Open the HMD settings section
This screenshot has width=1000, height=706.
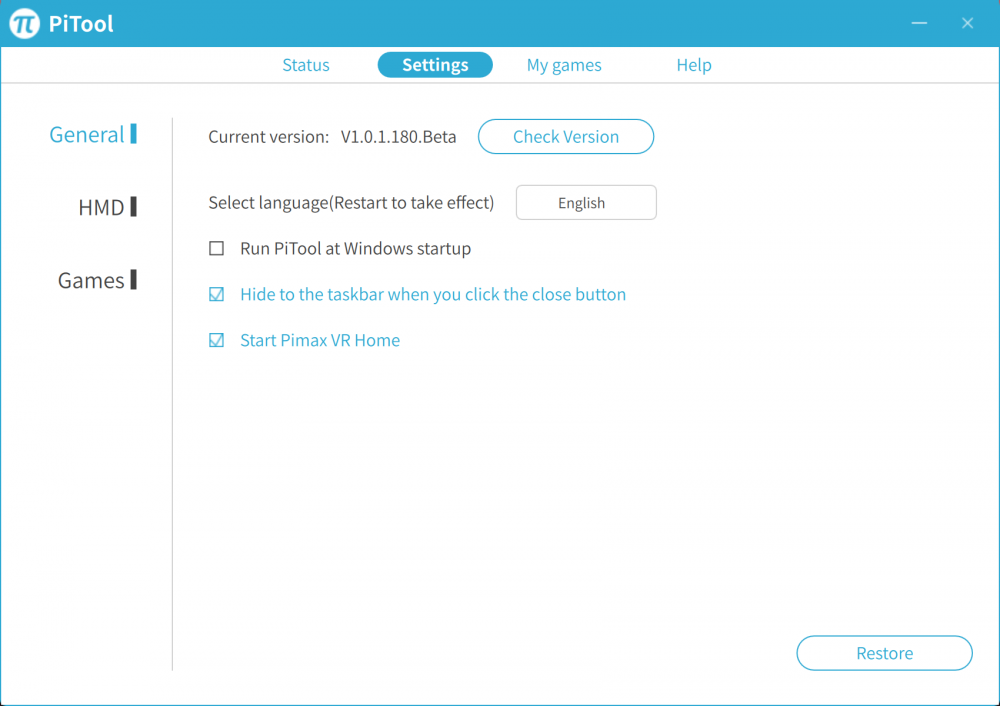[101, 206]
